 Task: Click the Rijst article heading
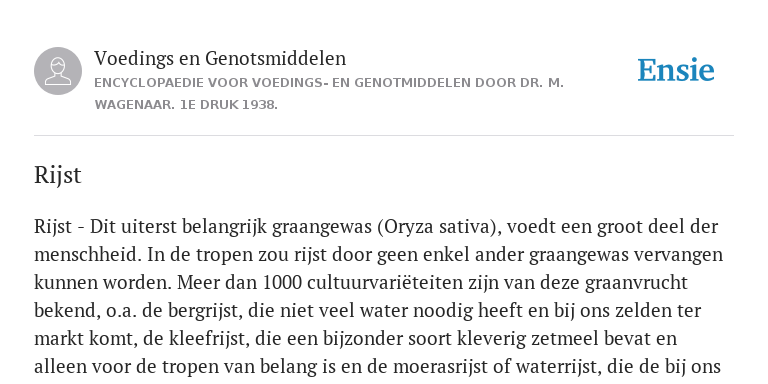(x=58, y=175)
